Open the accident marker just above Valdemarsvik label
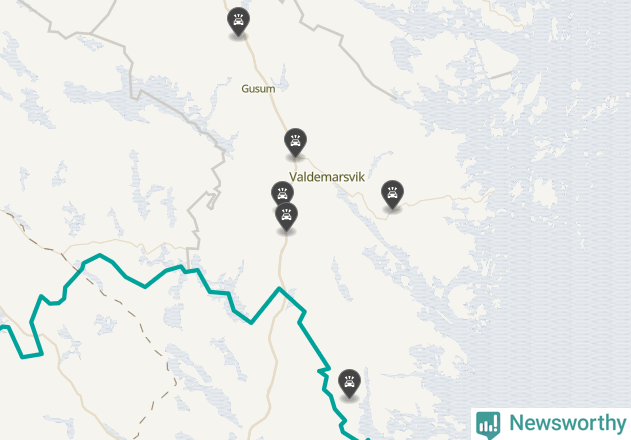The width and height of the screenshot is (631, 440). click(x=295, y=142)
